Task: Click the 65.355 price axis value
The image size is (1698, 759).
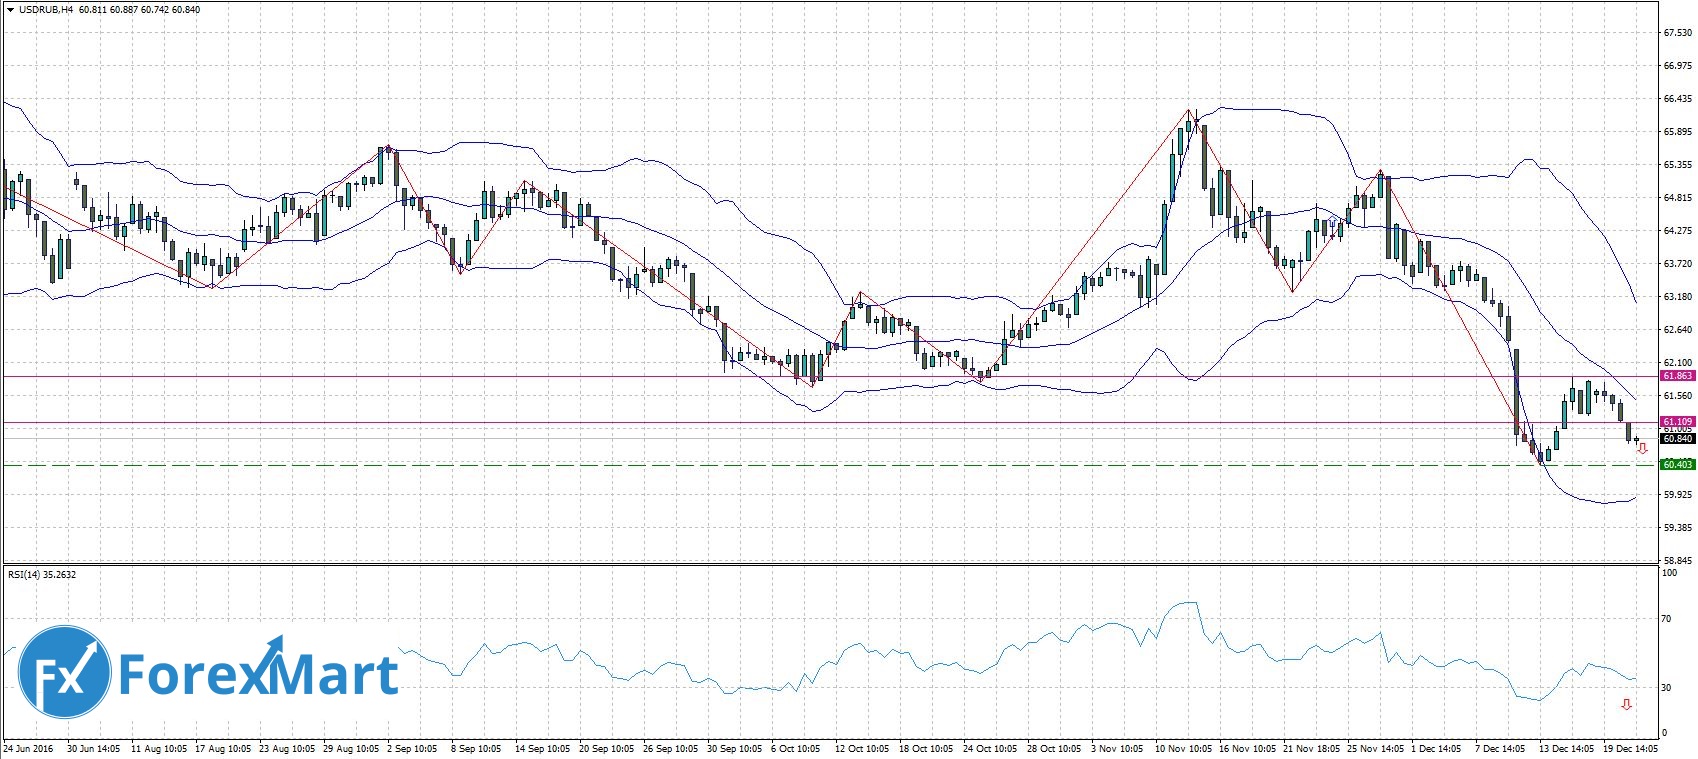Action: coord(1677,165)
